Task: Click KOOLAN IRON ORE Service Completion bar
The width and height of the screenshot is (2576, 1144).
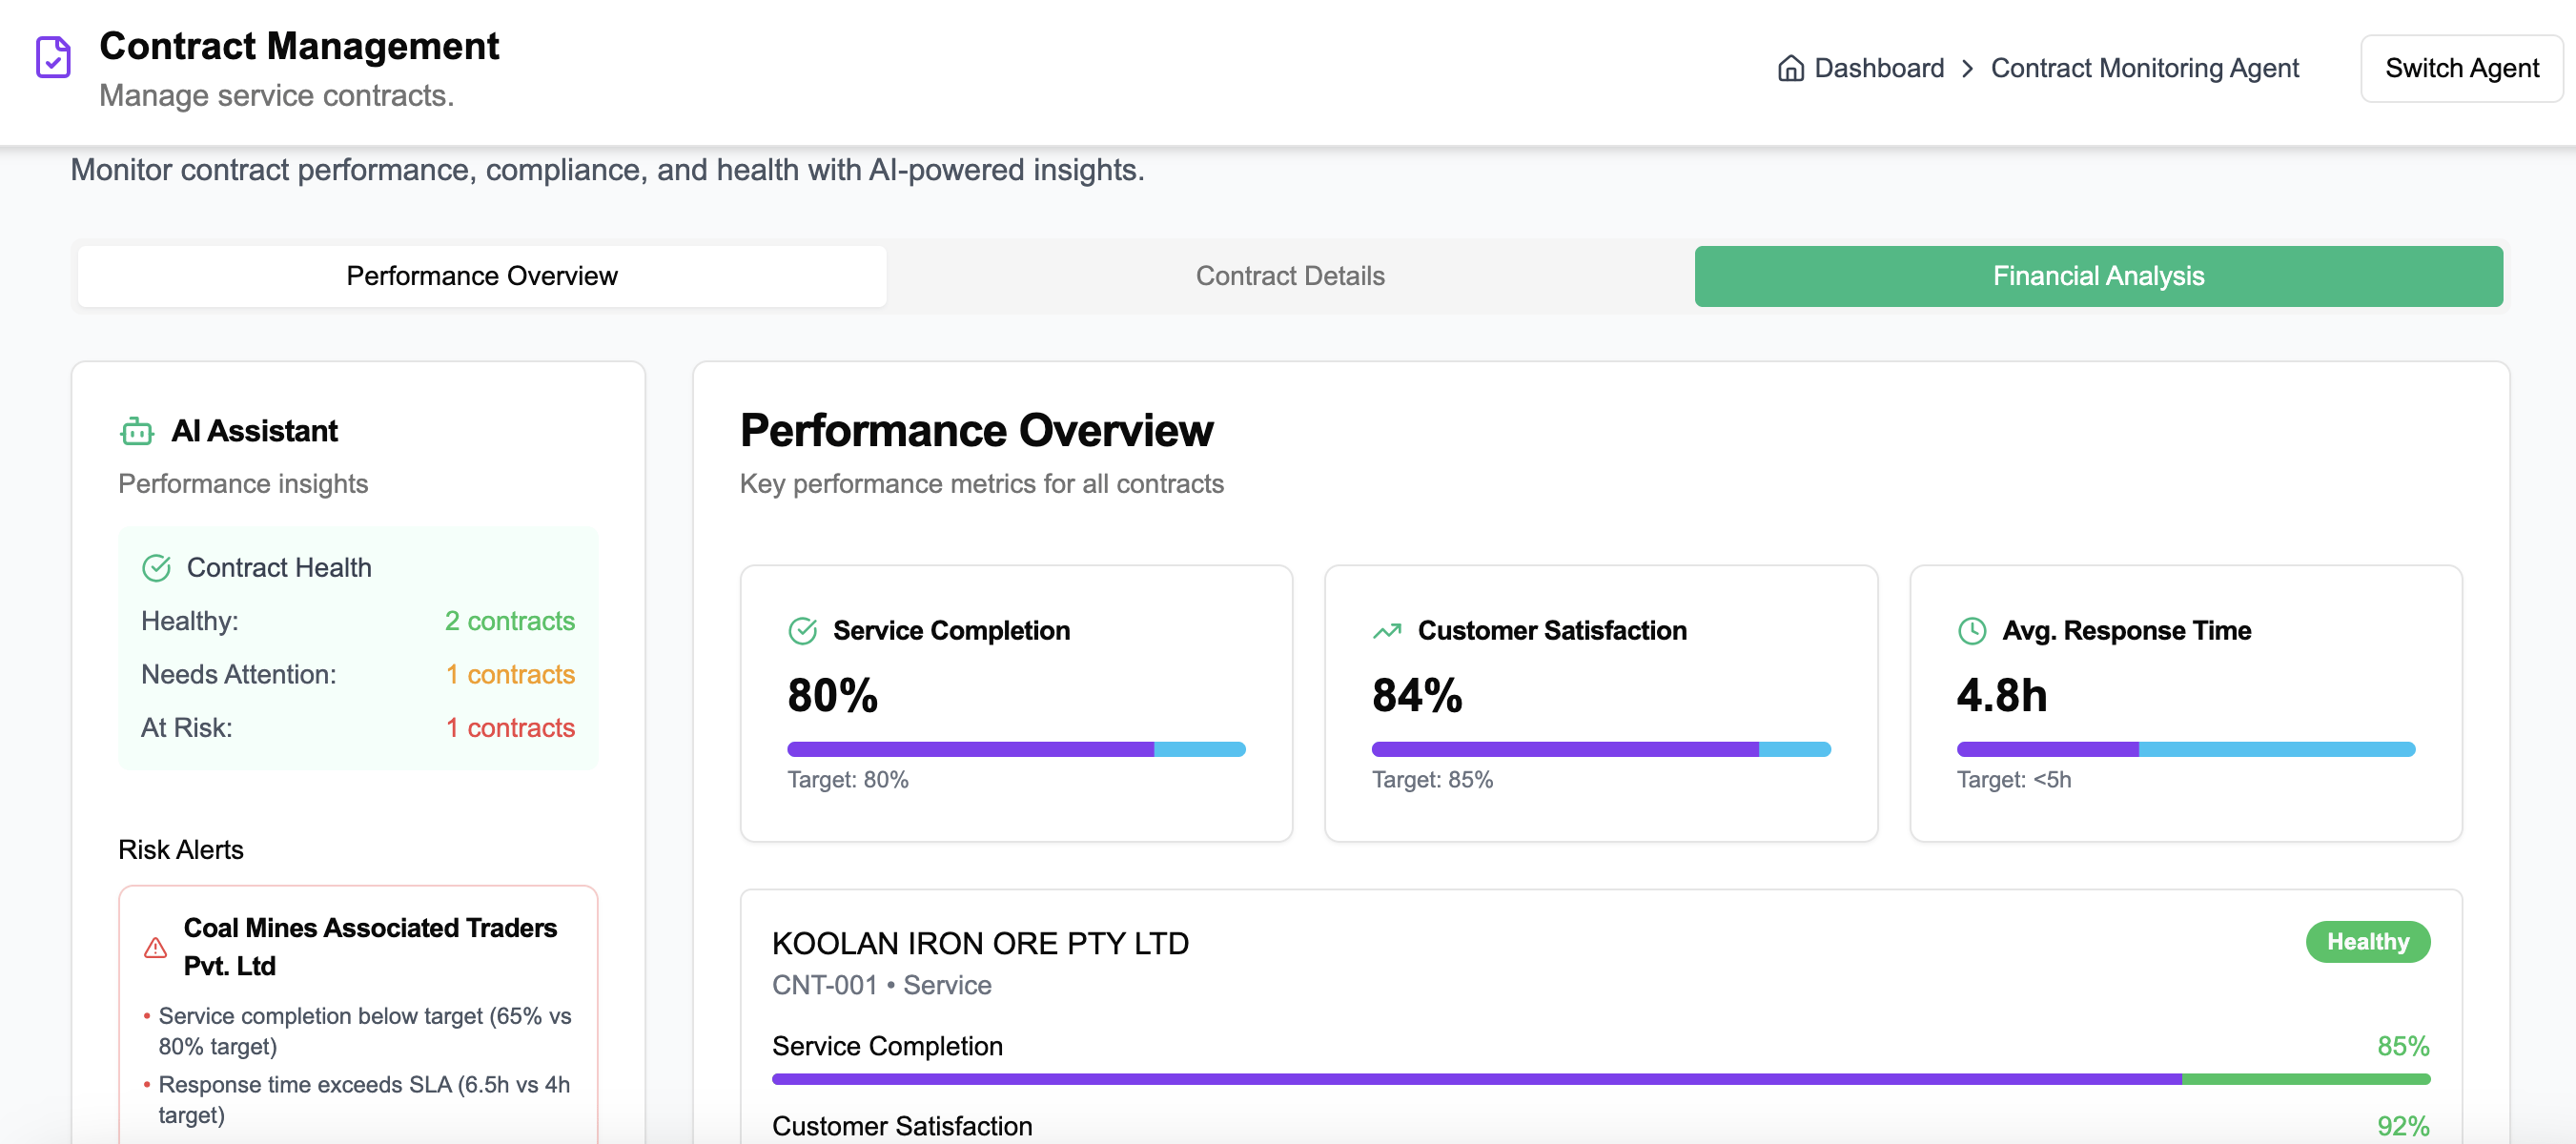Action: click(1600, 1079)
